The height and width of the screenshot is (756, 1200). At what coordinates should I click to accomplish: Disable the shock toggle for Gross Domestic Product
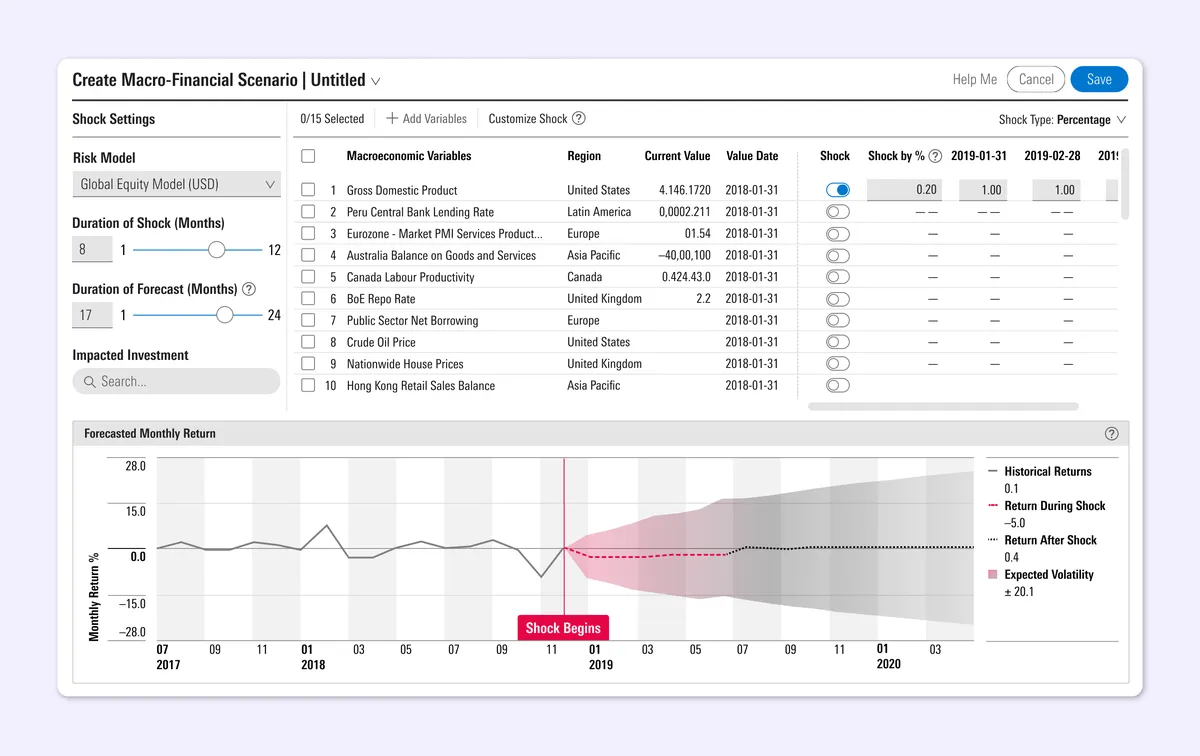(x=838, y=190)
